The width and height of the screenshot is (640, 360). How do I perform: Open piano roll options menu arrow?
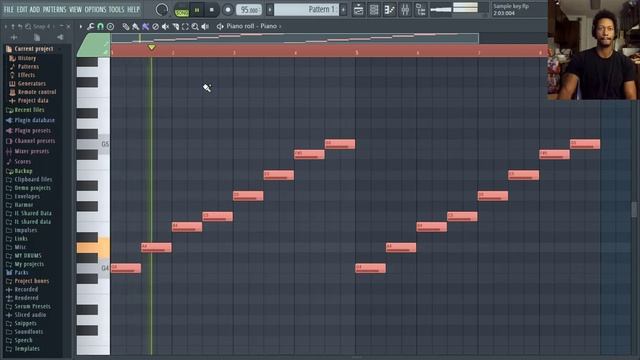pyautogui.click(x=81, y=27)
